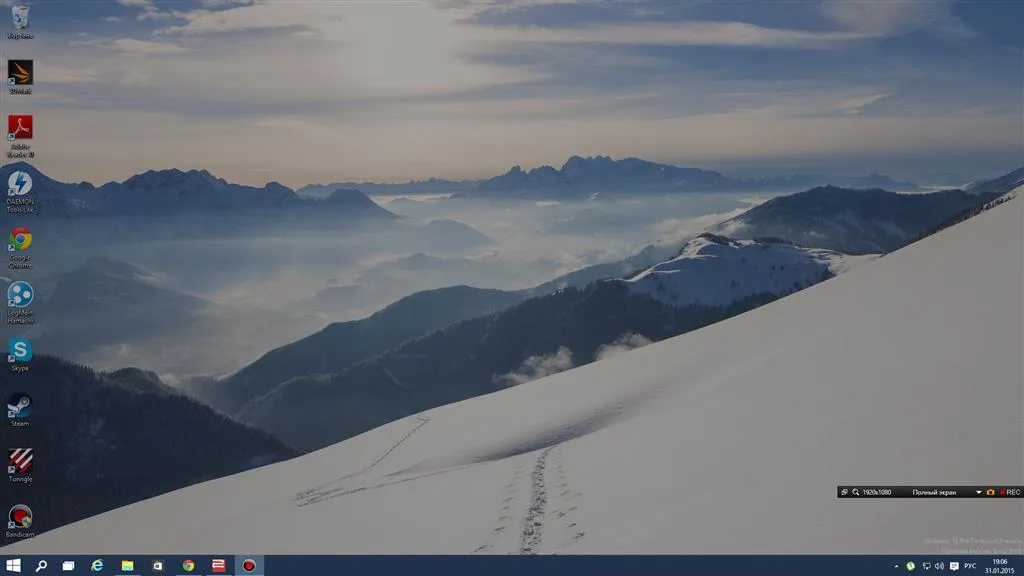The height and width of the screenshot is (576, 1024).
Task: Open File Explorer from the taskbar
Action: 127,566
